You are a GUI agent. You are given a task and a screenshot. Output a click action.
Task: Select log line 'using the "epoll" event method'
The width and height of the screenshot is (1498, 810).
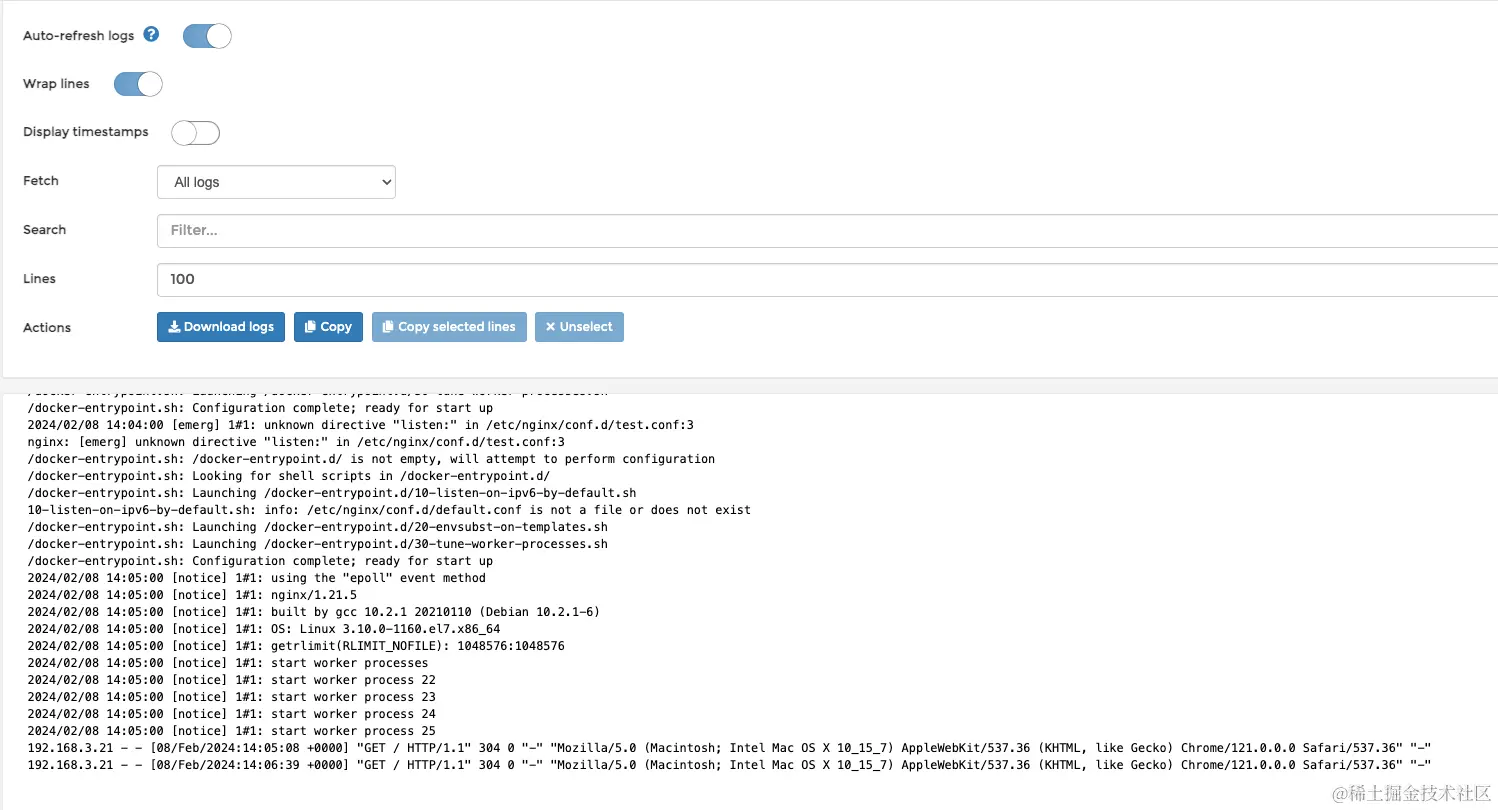point(256,578)
